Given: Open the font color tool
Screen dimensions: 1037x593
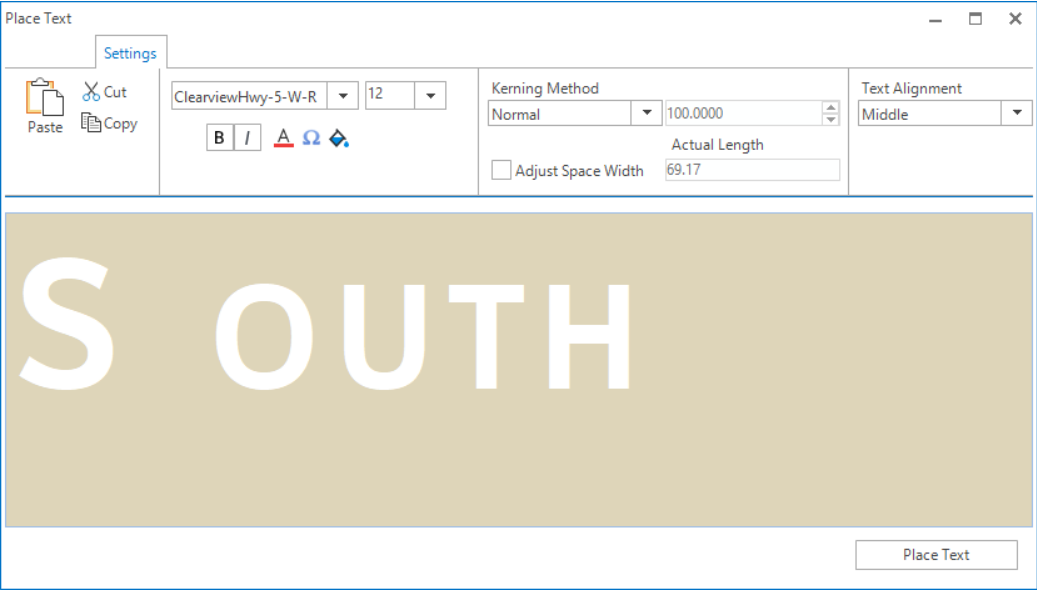Looking at the screenshot, I should click(283, 138).
